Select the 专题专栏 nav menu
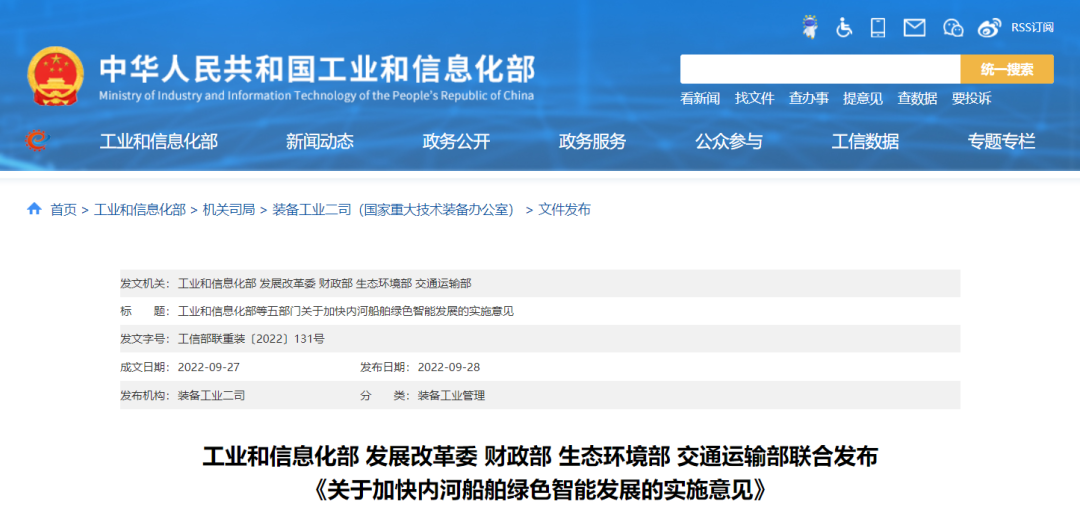The image size is (1080, 513). 1001,142
